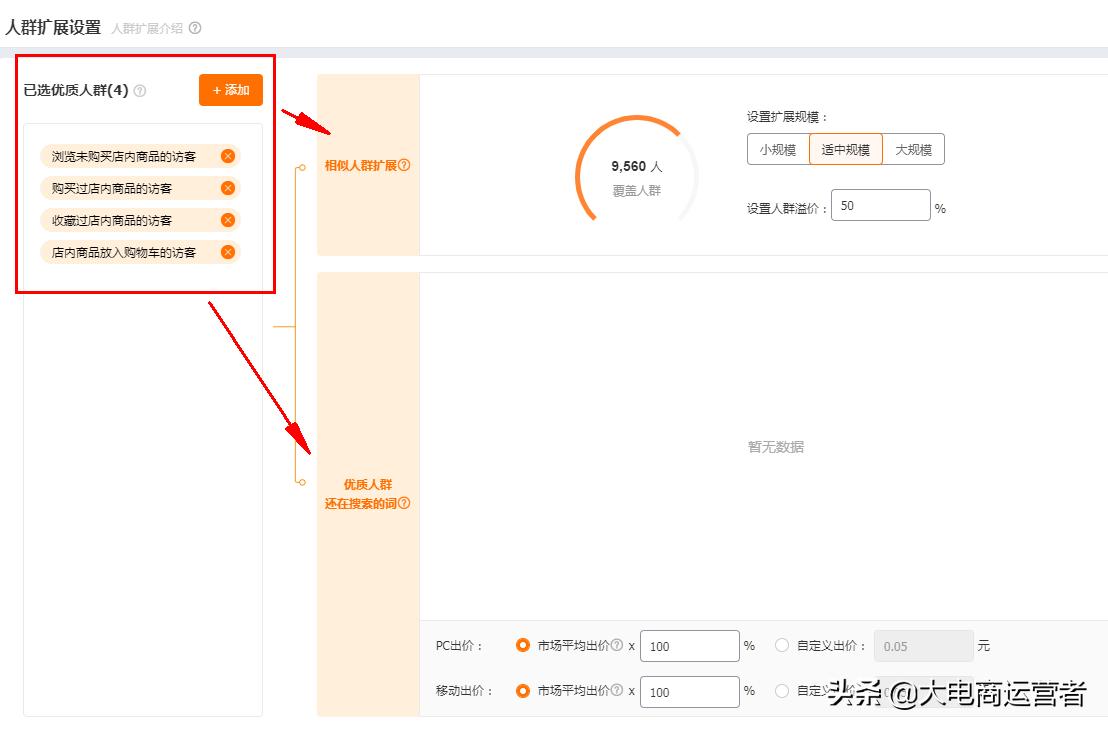Click the 购买过店内商品的访客 tag text
Image resolution: width=1108 pixels, height=729 pixels.
pos(112,189)
